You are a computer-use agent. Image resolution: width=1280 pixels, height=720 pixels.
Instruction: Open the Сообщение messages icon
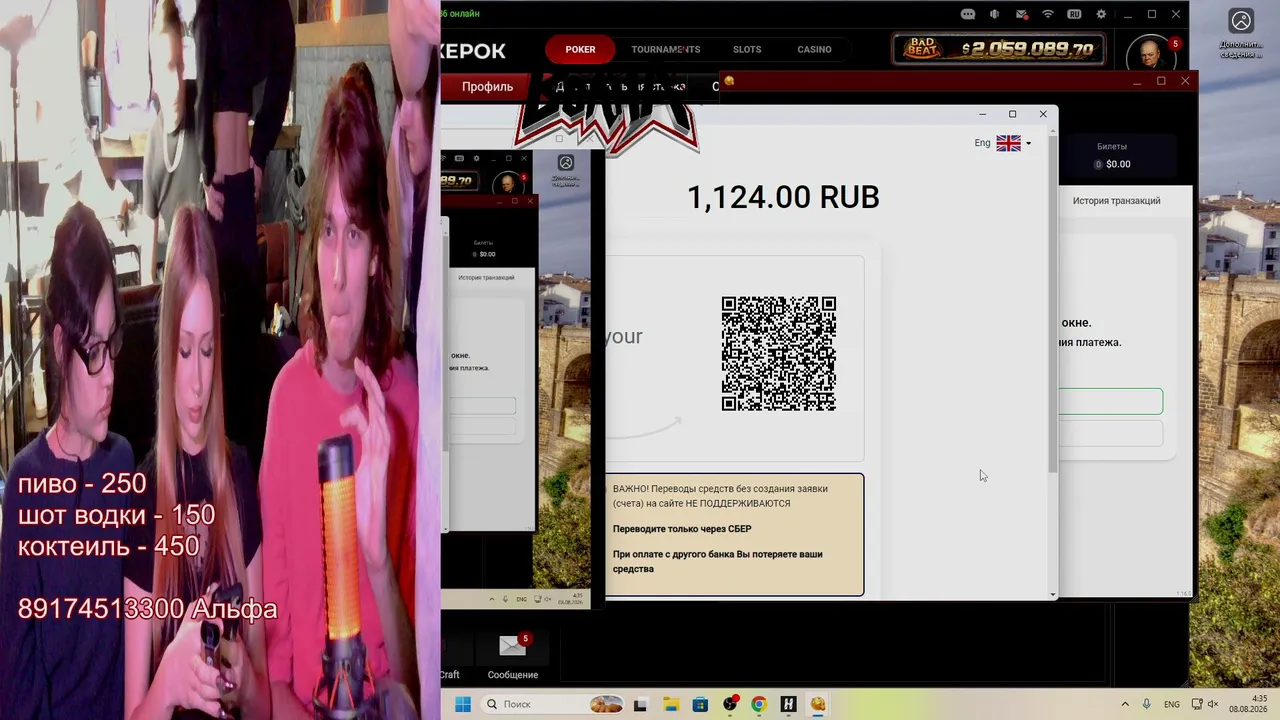[512, 655]
